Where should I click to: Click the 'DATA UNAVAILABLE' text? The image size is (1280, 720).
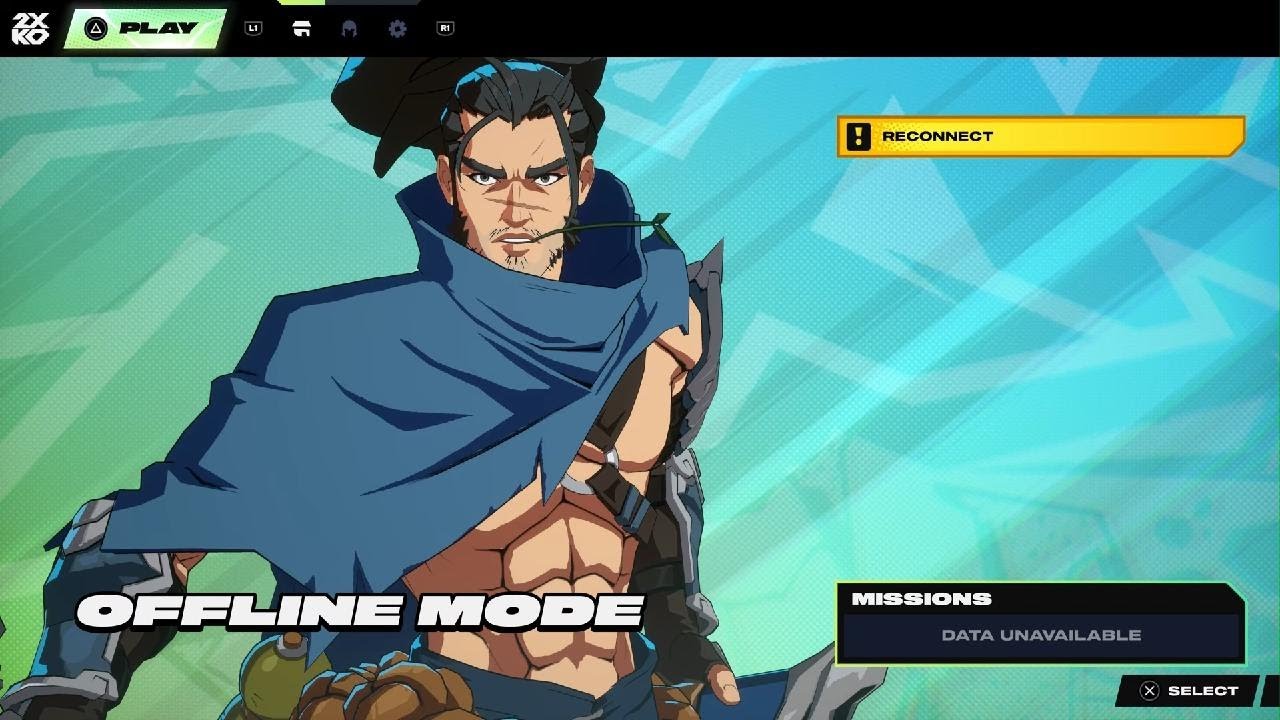pyautogui.click(x=1041, y=635)
